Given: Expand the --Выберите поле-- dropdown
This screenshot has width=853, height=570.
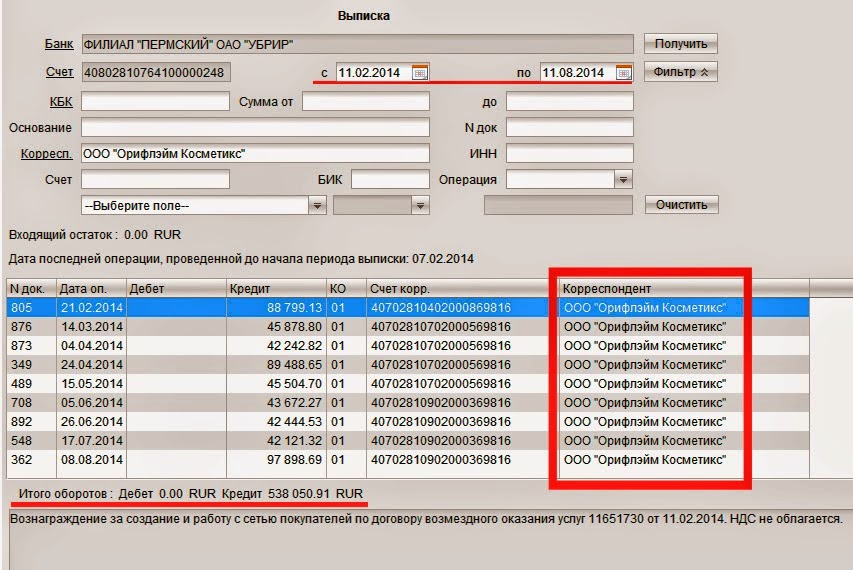Looking at the screenshot, I should pyautogui.click(x=317, y=206).
